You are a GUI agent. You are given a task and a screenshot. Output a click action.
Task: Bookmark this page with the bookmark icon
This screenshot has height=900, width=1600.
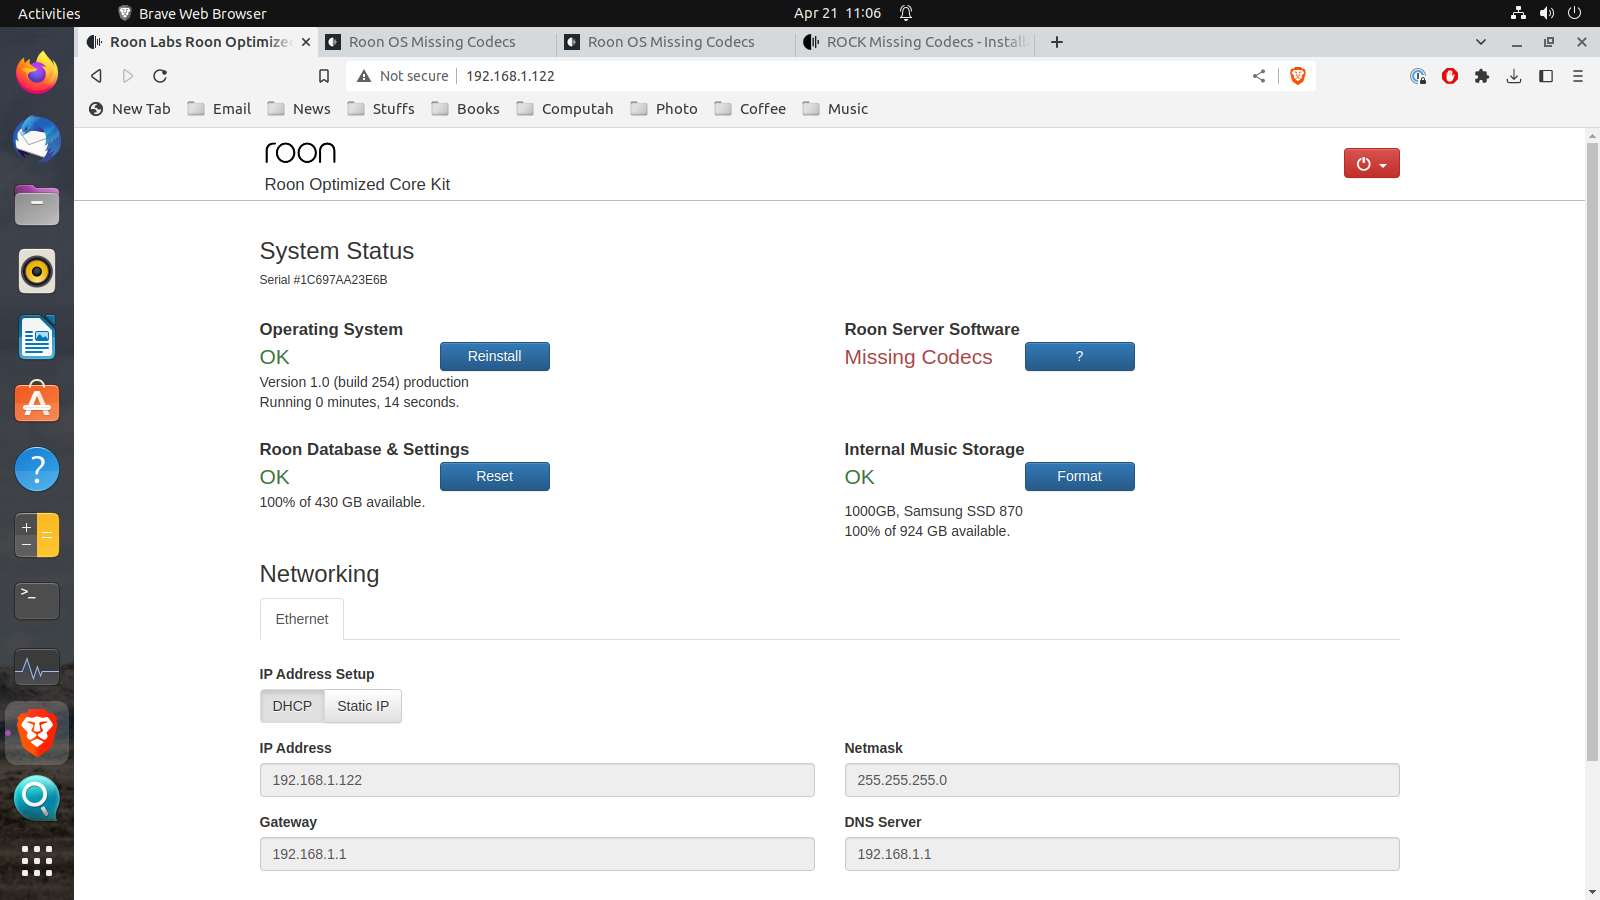pyautogui.click(x=324, y=76)
